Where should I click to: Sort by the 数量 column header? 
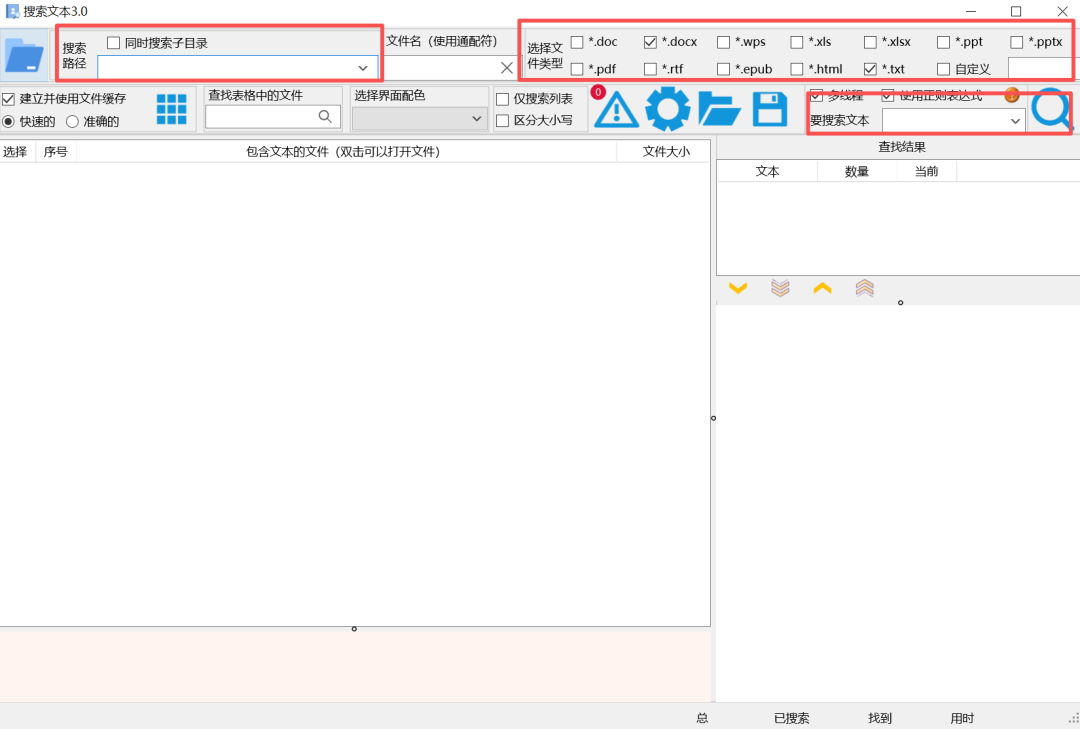coord(856,171)
